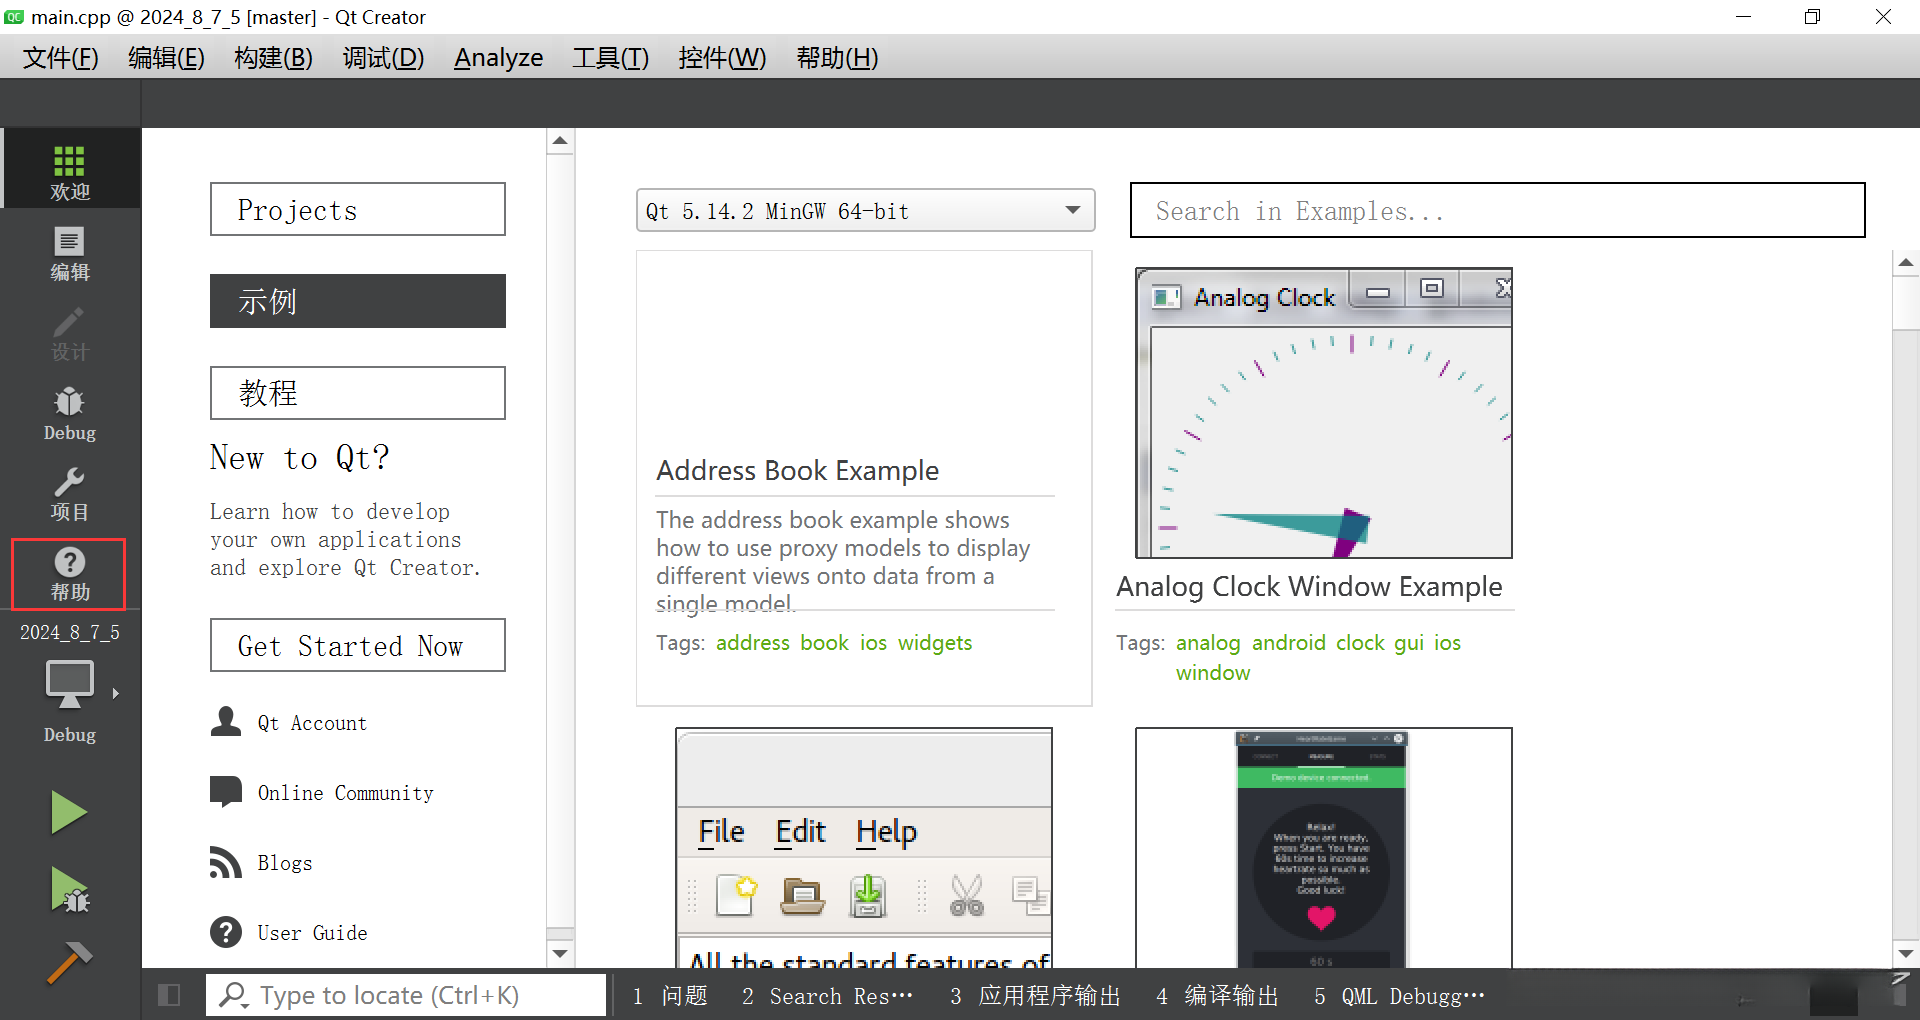Viewport: 1920px width, 1020px height.
Task: Click the User Guide question mark icon
Action: 226,931
